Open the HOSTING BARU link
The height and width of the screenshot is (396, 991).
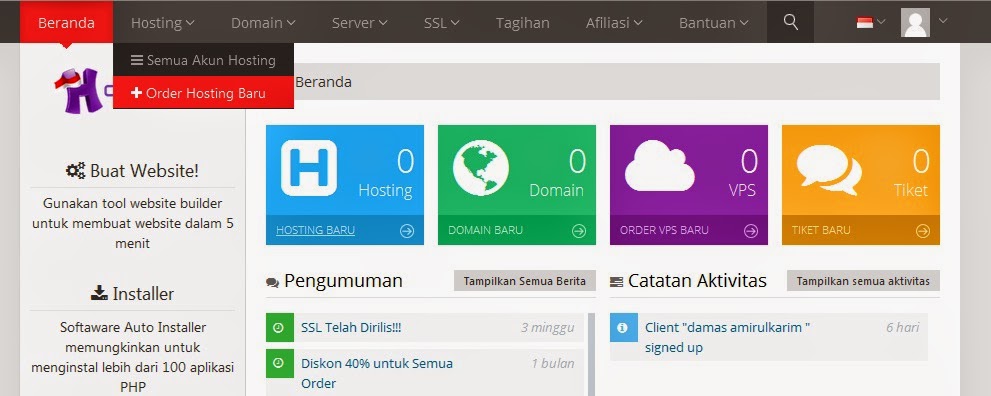coord(315,231)
